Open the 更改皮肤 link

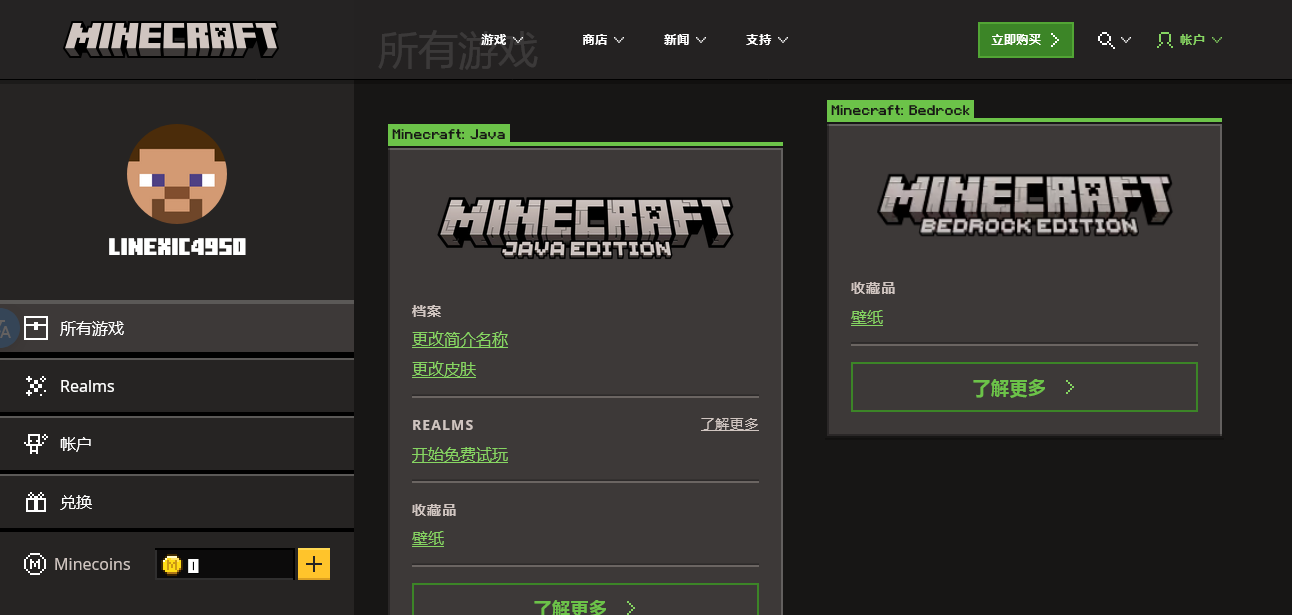(444, 369)
